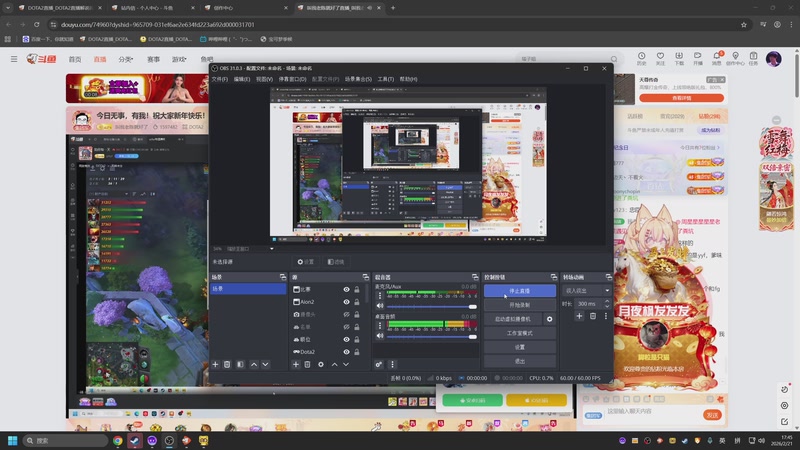This screenshot has height=450, width=800.
Task: Increase transition duration with stepper up
Action: click(607, 301)
